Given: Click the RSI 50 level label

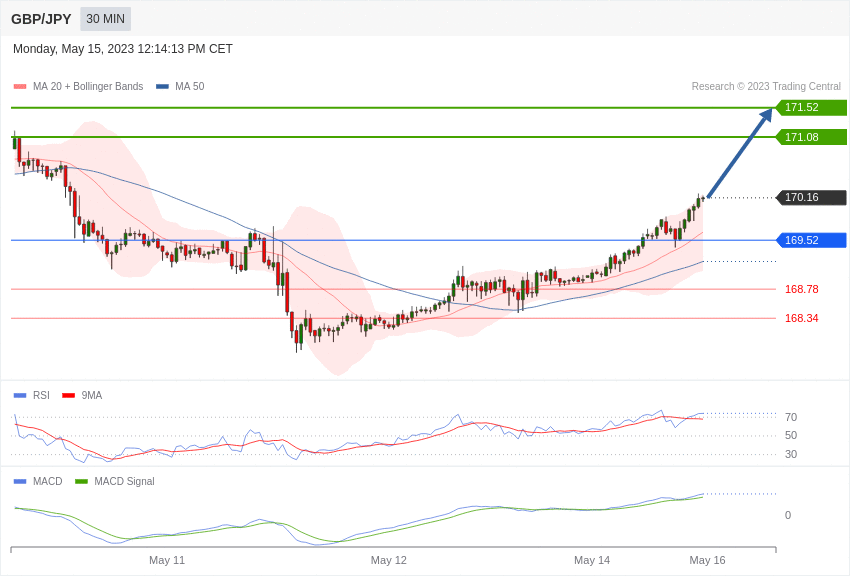Looking at the screenshot, I should 791,436.
